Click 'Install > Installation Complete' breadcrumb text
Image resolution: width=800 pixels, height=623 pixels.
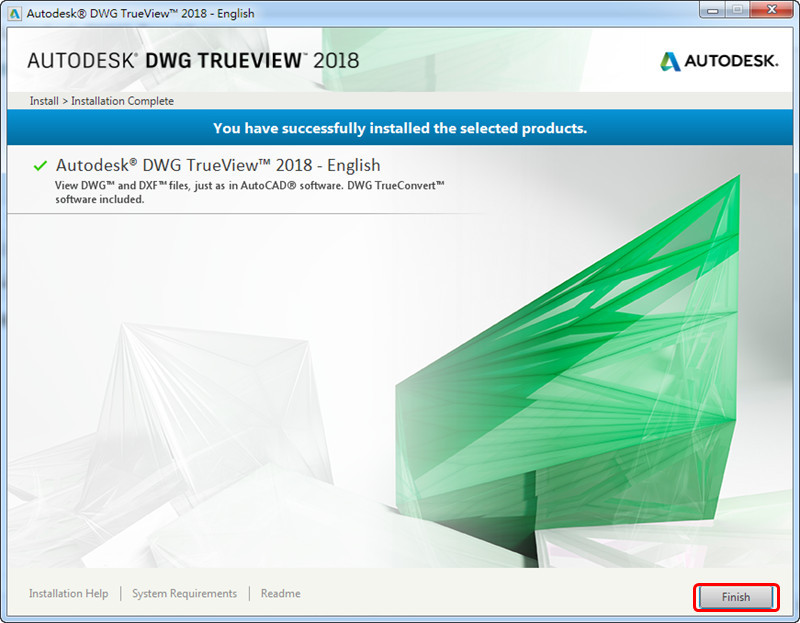click(102, 101)
